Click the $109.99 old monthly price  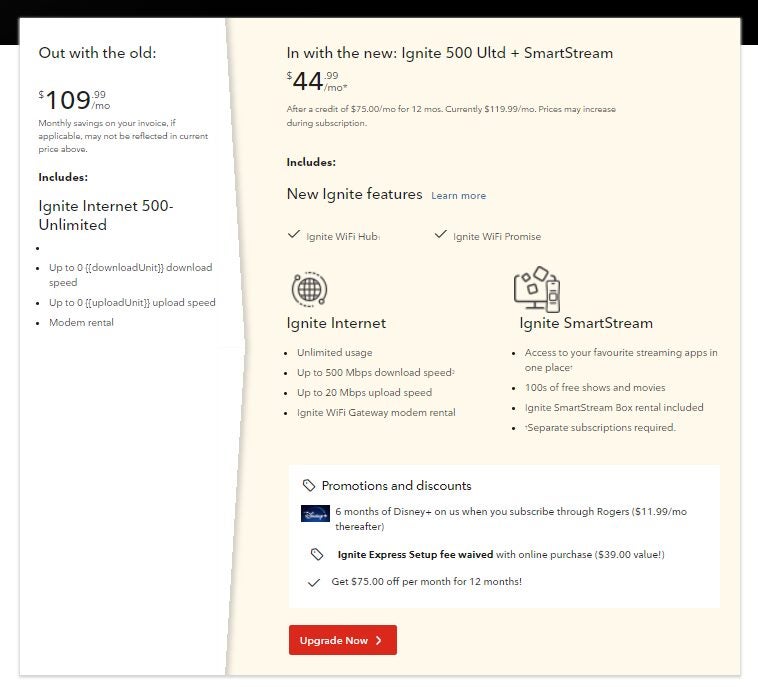73,100
